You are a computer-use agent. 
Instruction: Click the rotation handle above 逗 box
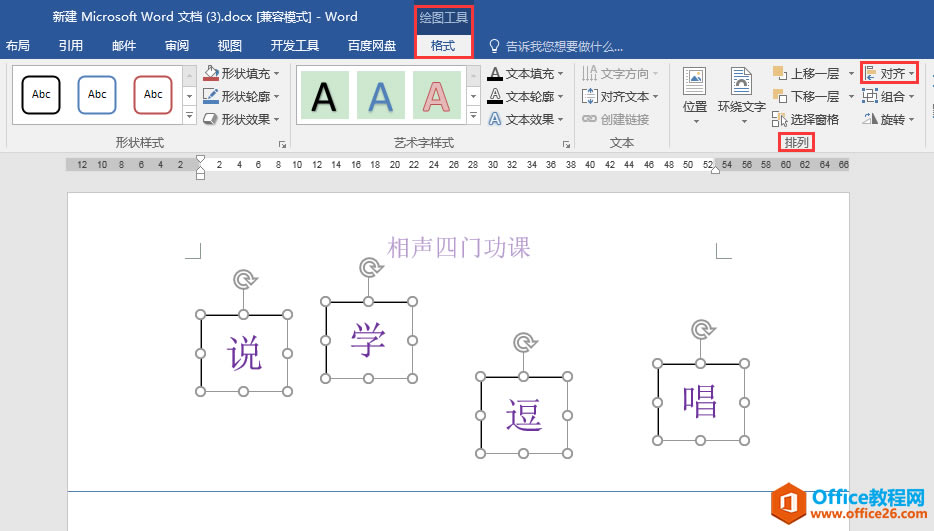coord(525,343)
